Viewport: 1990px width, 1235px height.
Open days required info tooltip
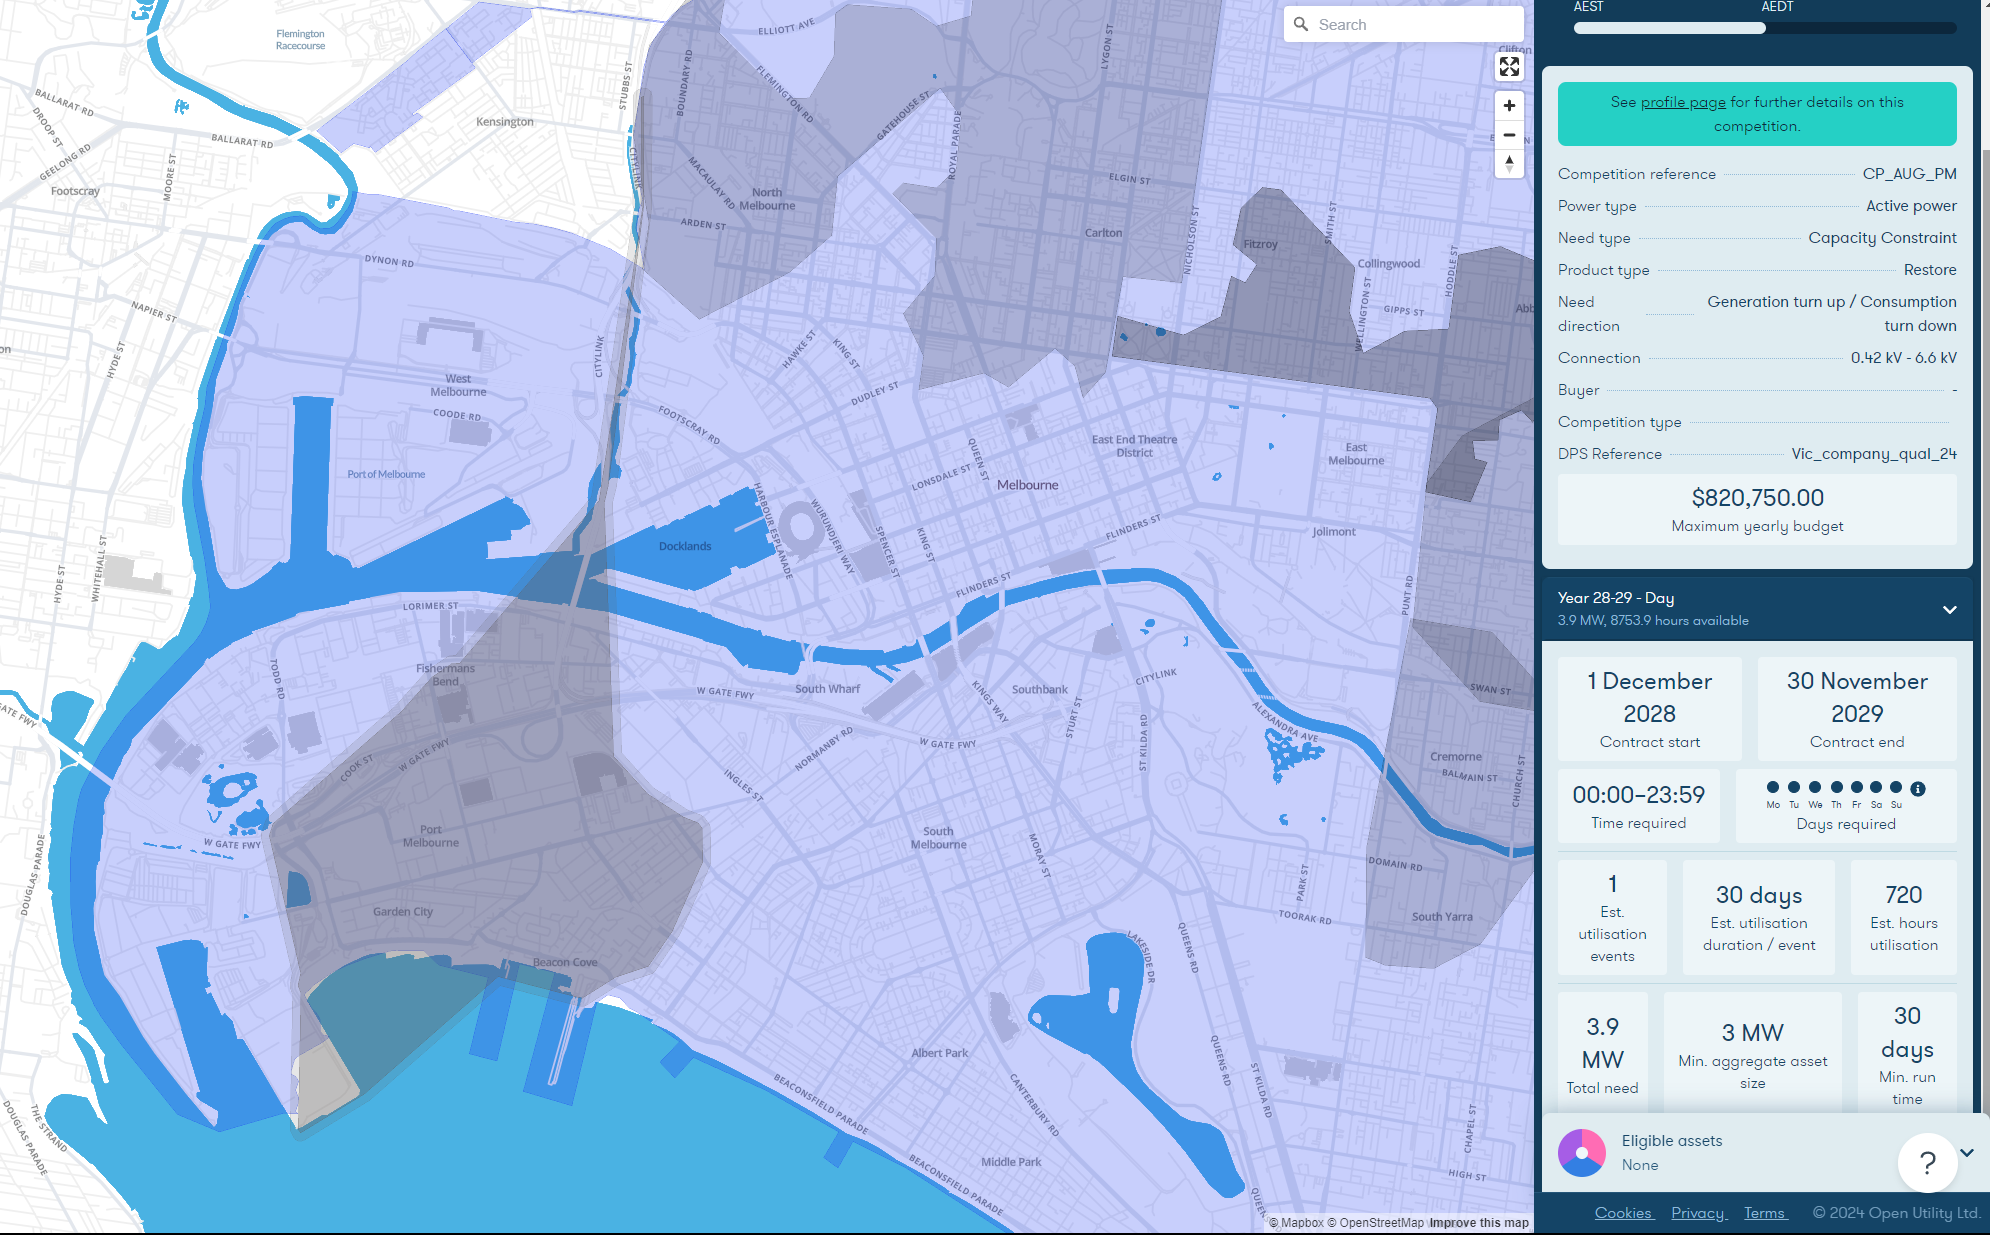pos(1918,786)
